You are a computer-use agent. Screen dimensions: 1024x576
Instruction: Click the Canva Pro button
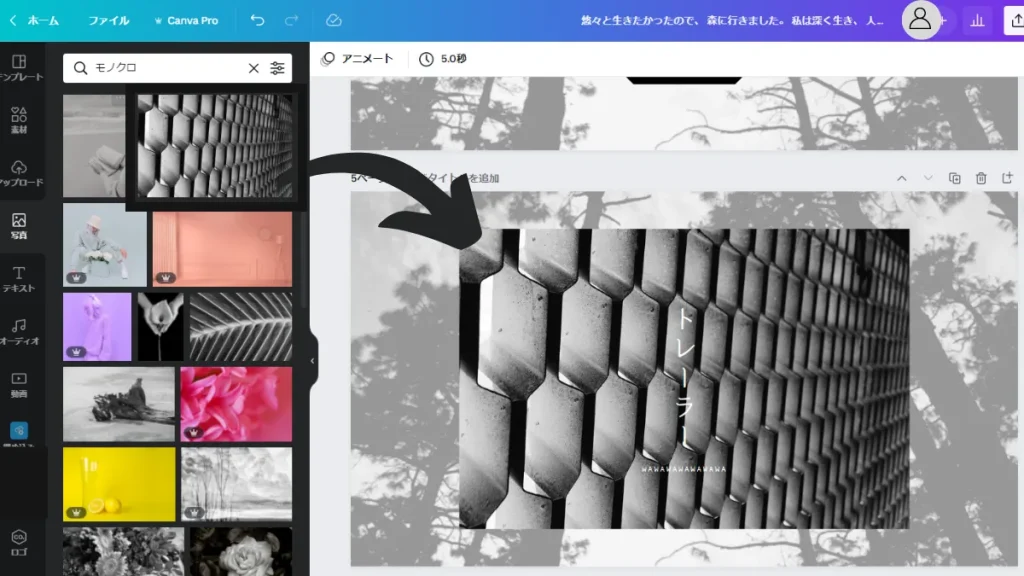coord(186,20)
